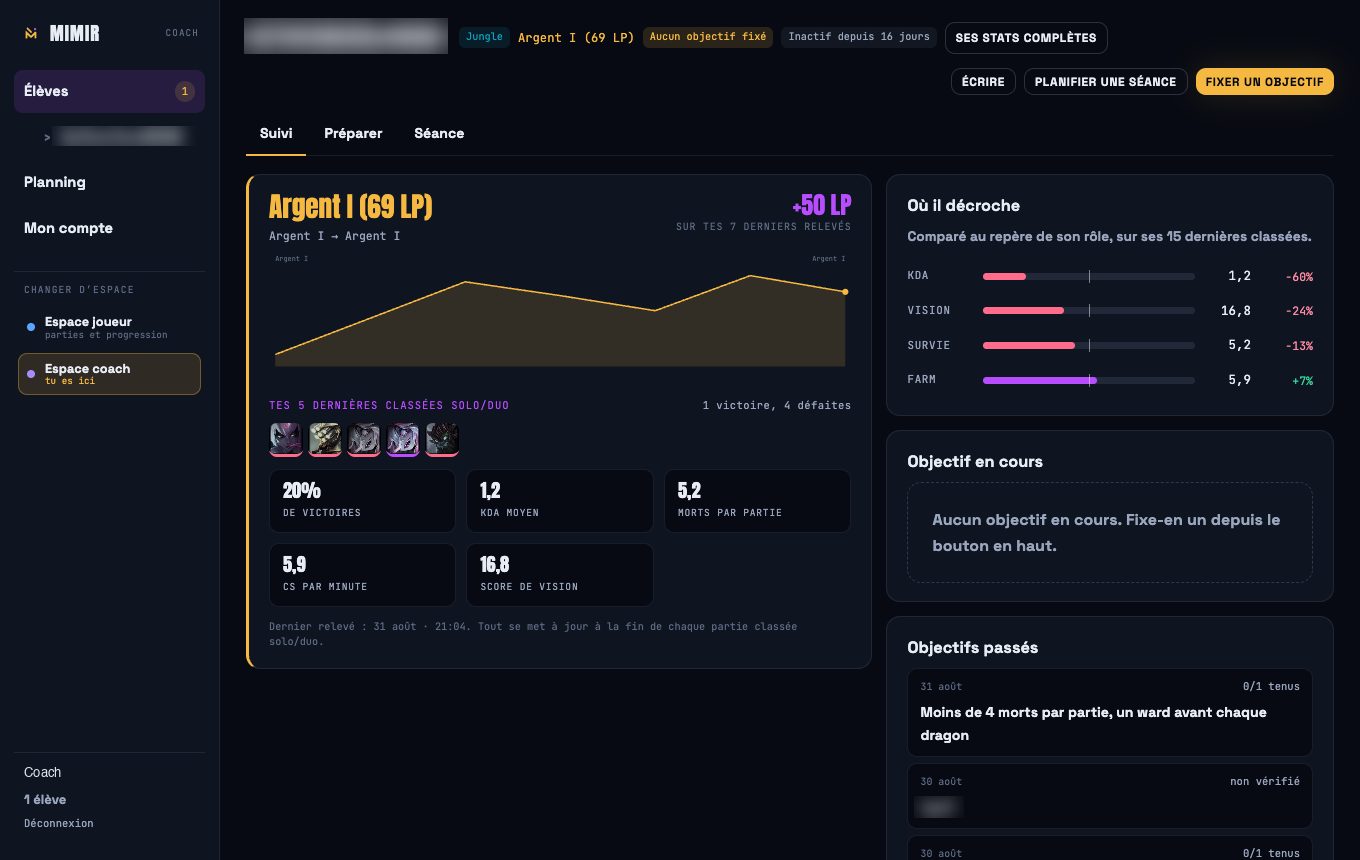The image size is (1360, 860).
Task: Open Ses stats complètes
Action: 1026,38
